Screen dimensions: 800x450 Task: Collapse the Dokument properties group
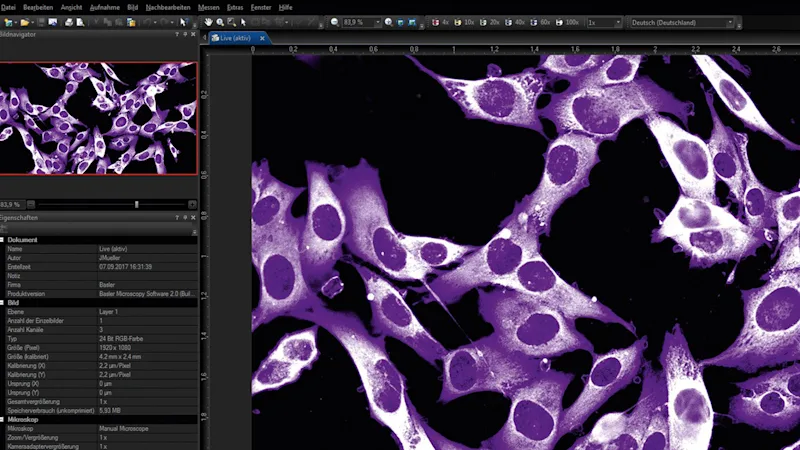[x=2, y=240]
